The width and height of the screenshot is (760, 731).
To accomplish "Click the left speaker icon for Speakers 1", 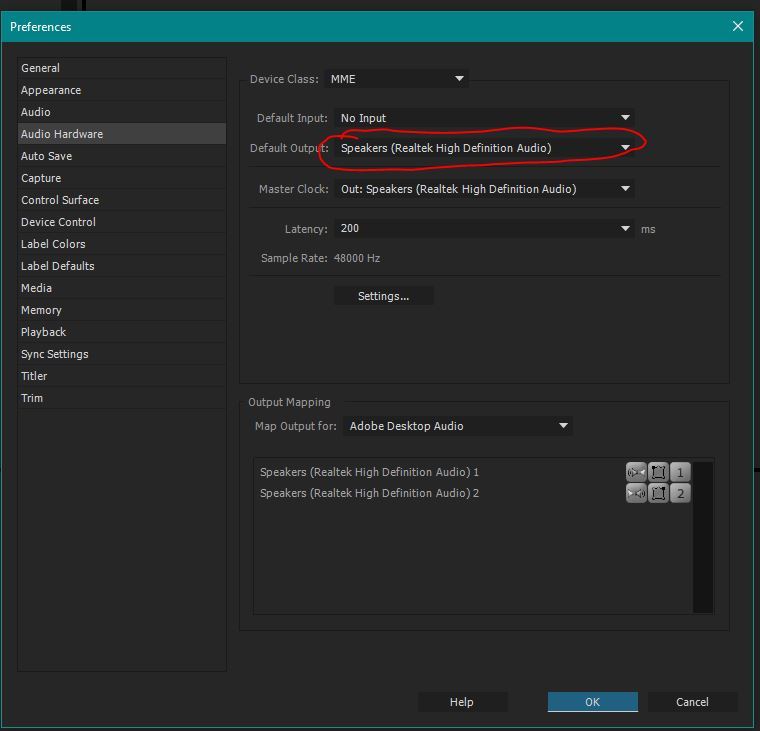I will pyautogui.click(x=636, y=472).
